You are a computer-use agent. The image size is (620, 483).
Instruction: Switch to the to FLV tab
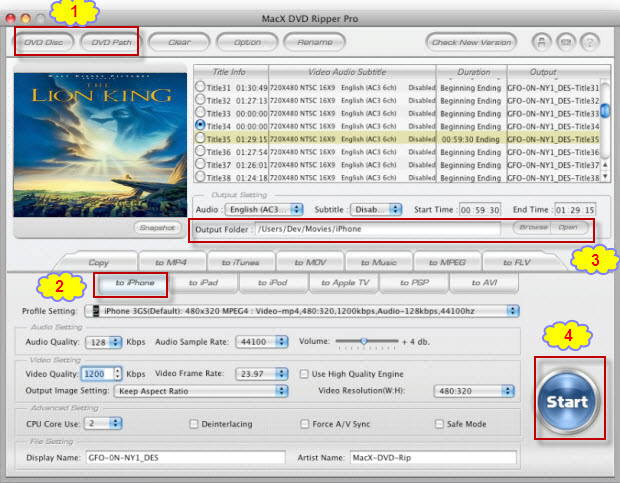[x=516, y=262]
